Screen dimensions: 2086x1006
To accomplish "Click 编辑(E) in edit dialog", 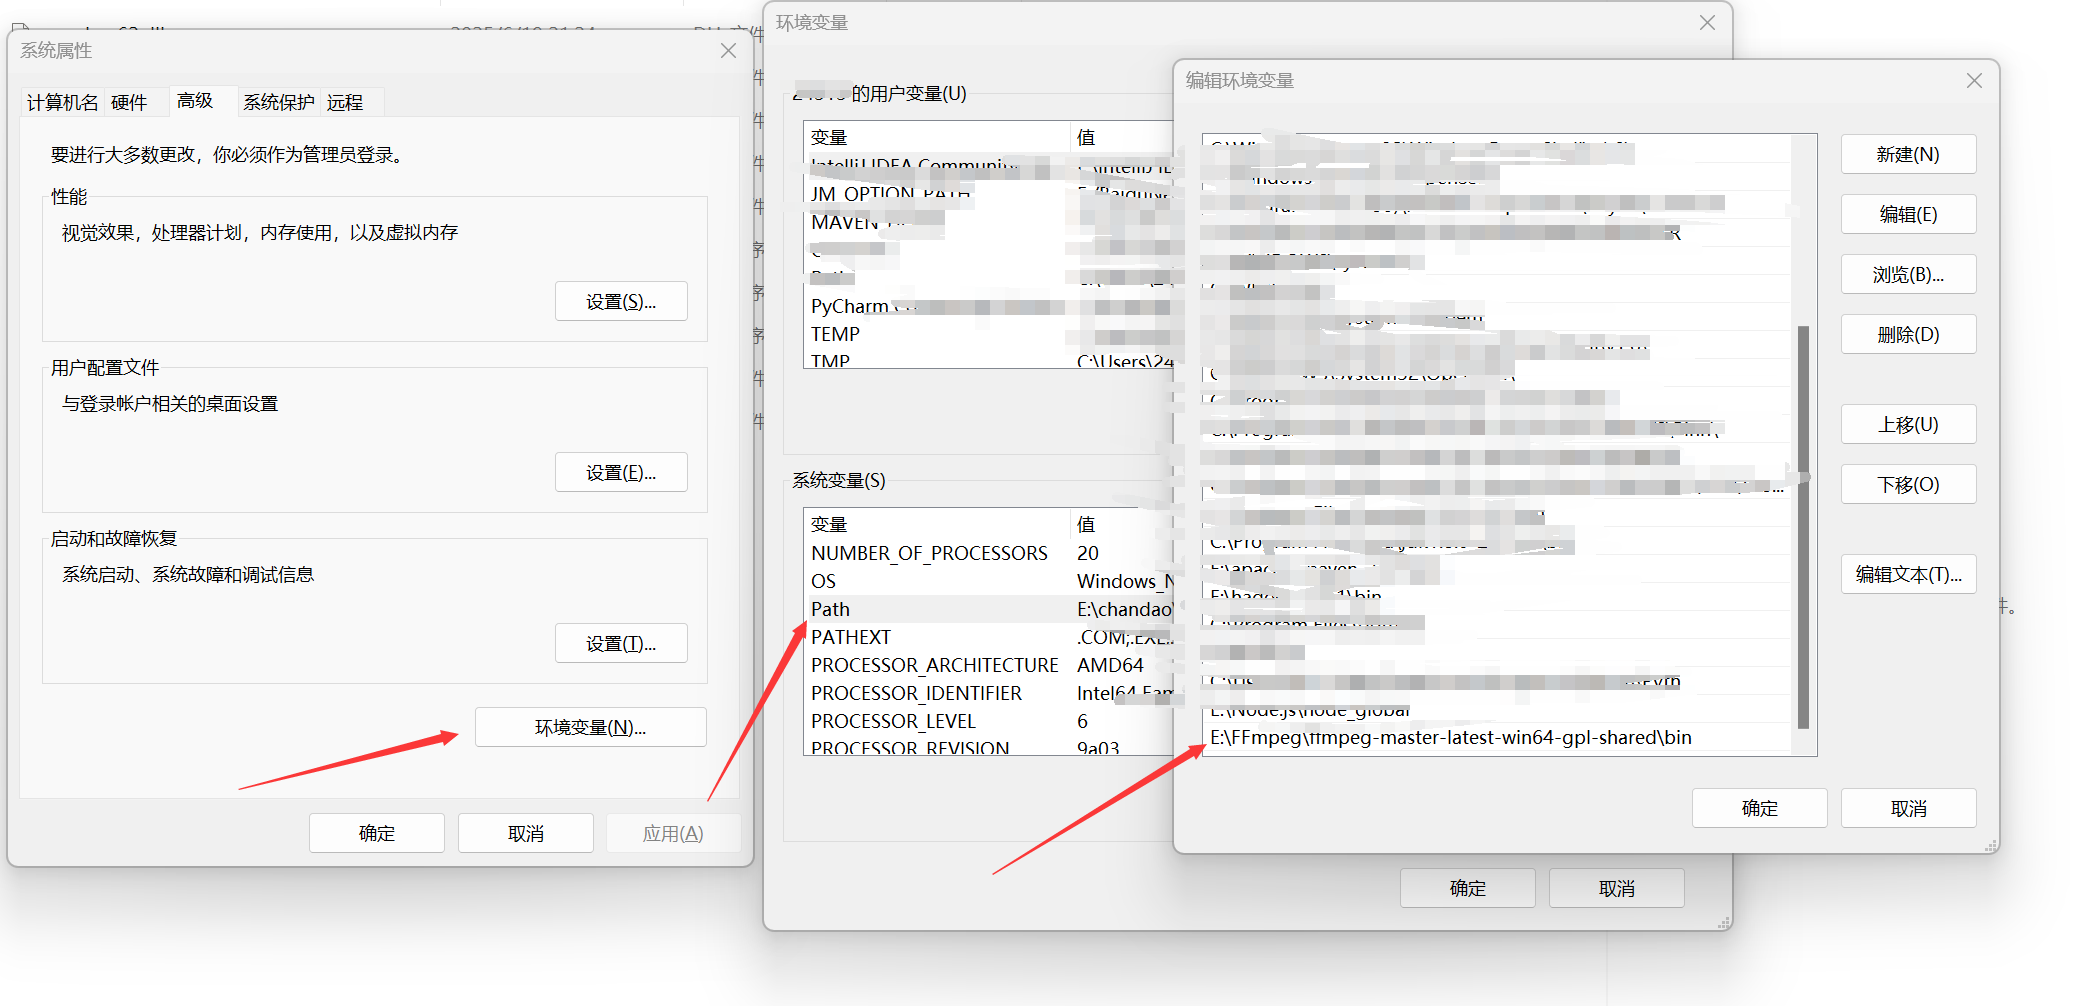I will point(1908,214).
